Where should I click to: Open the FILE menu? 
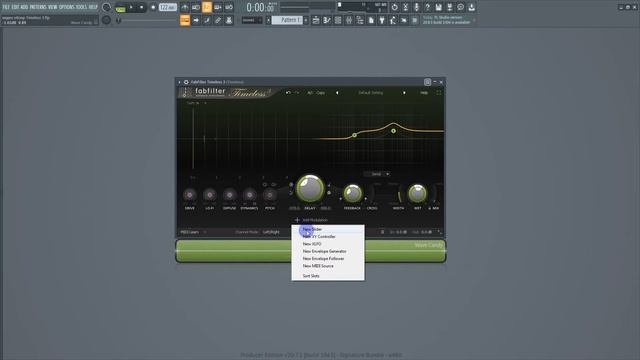click(x=6, y=7)
